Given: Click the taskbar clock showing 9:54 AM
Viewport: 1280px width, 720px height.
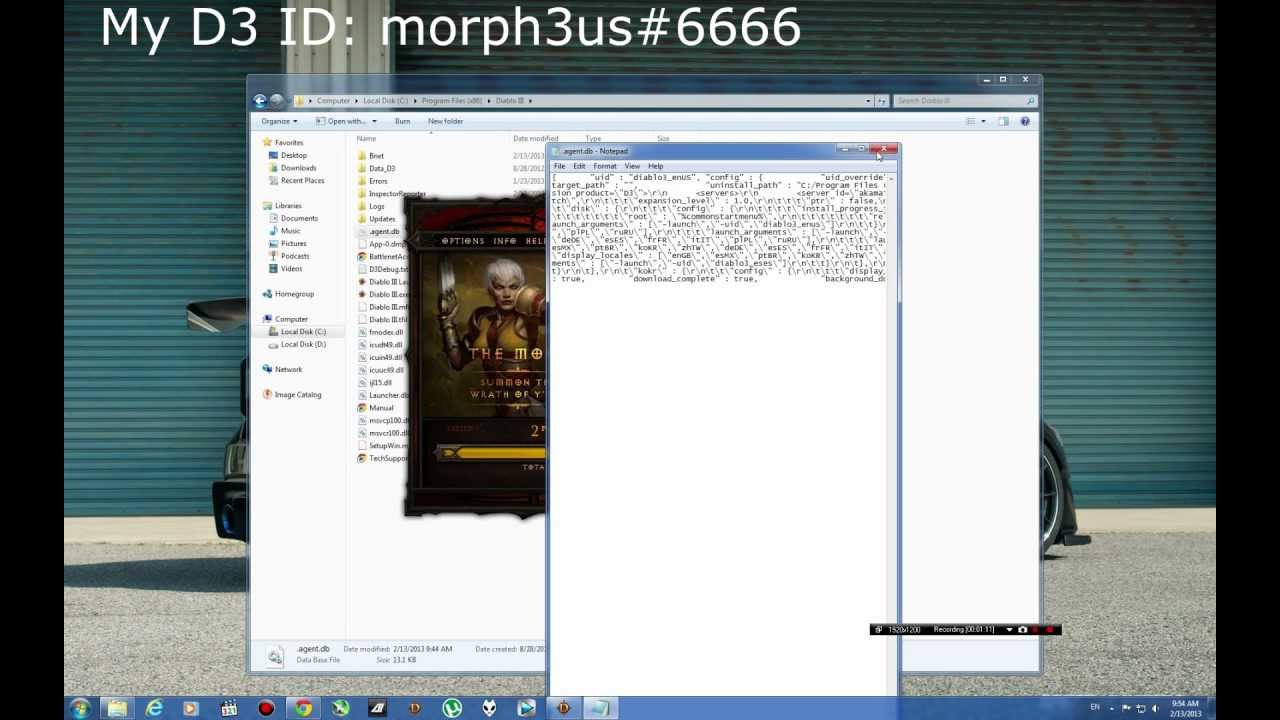Looking at the screenshot, I should [1185, 708].
